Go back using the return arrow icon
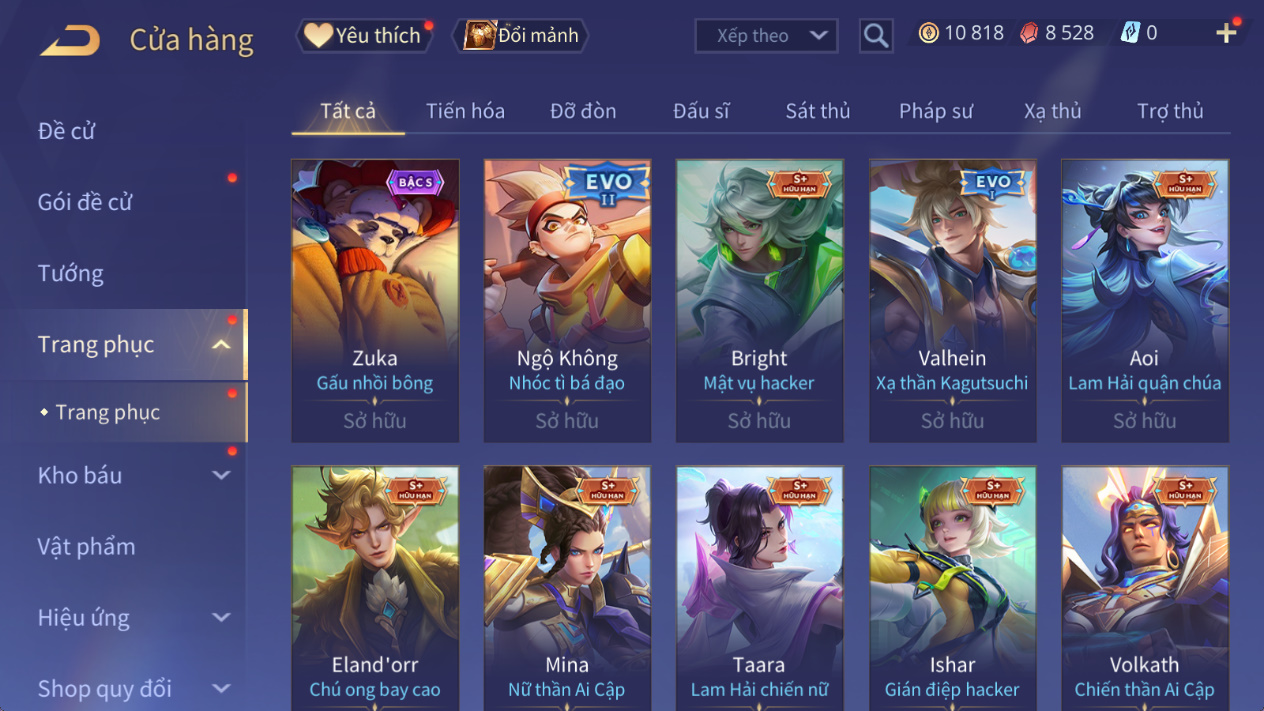 [x=70, y=39]
